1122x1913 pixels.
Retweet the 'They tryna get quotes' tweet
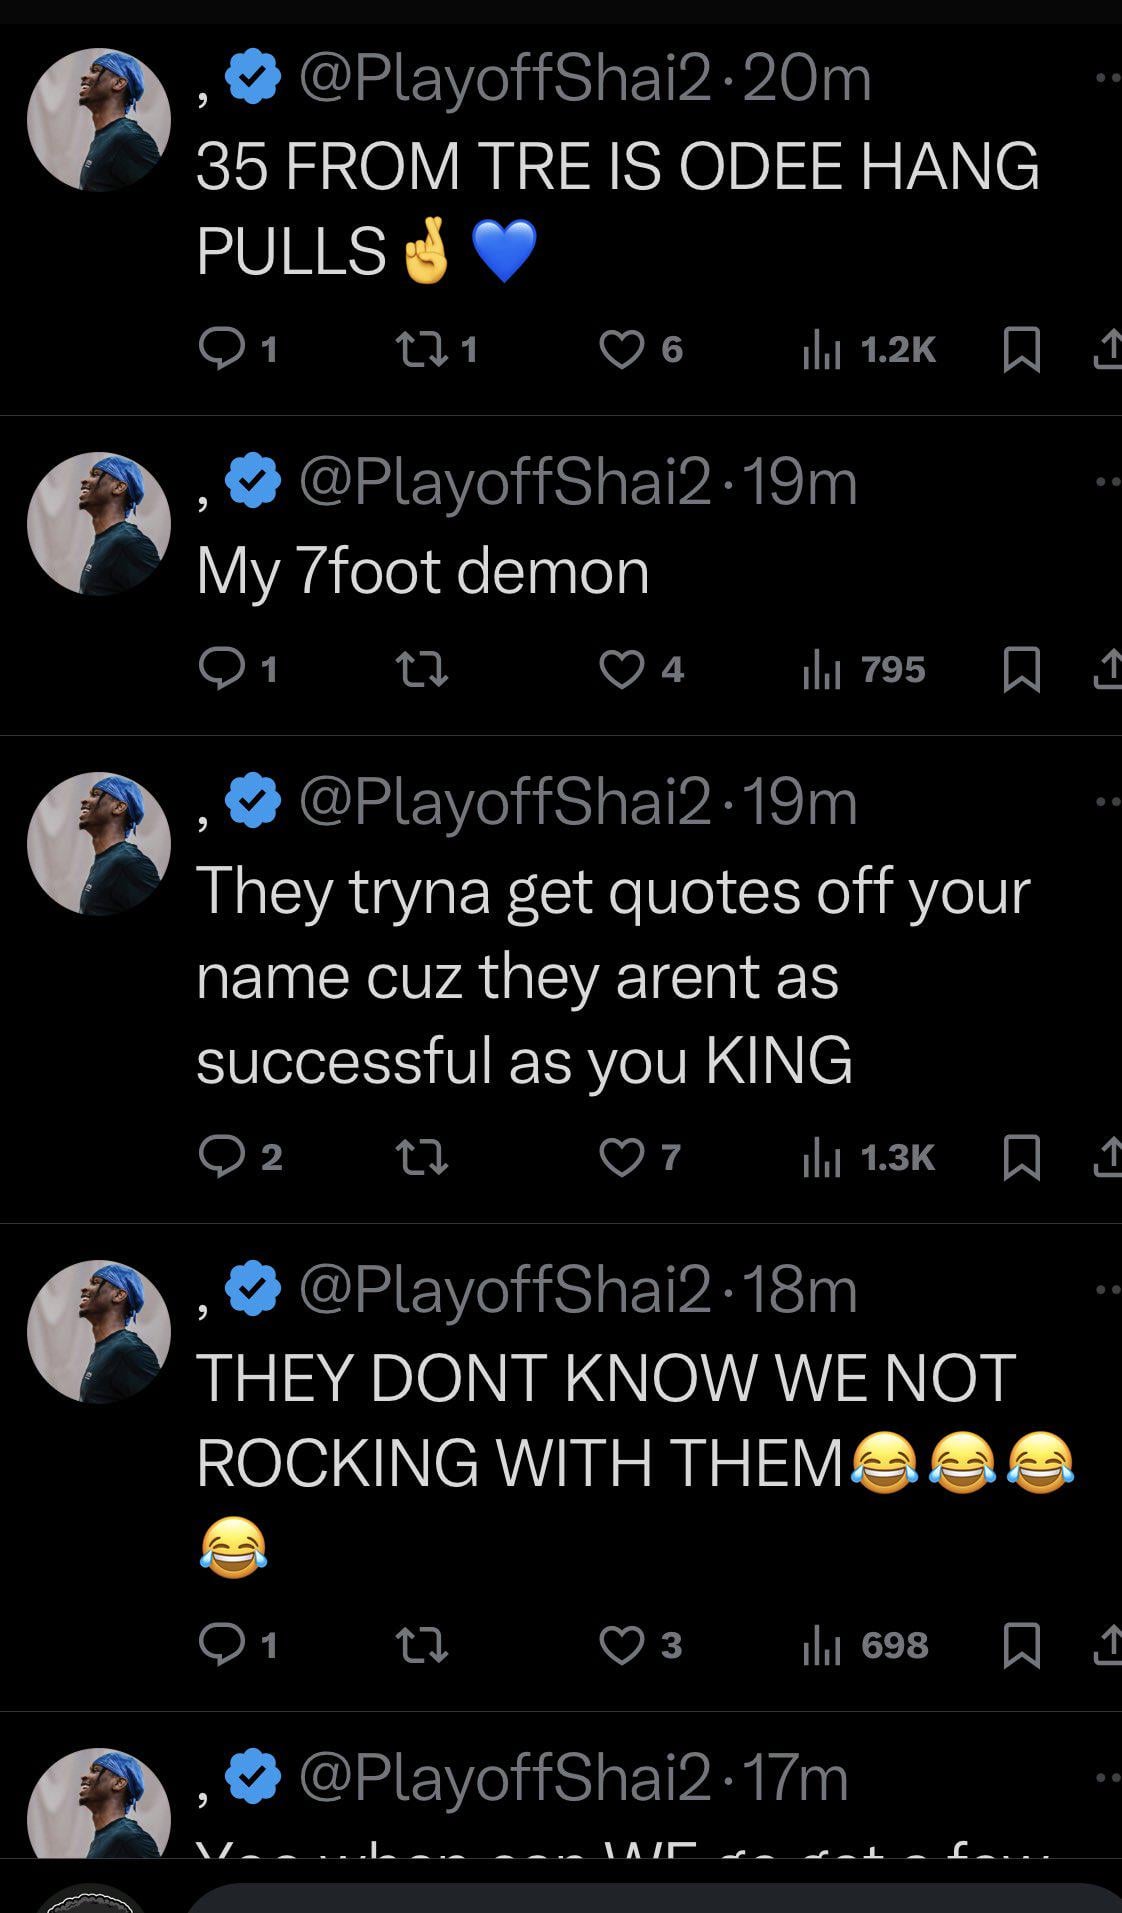(421, 1157)
